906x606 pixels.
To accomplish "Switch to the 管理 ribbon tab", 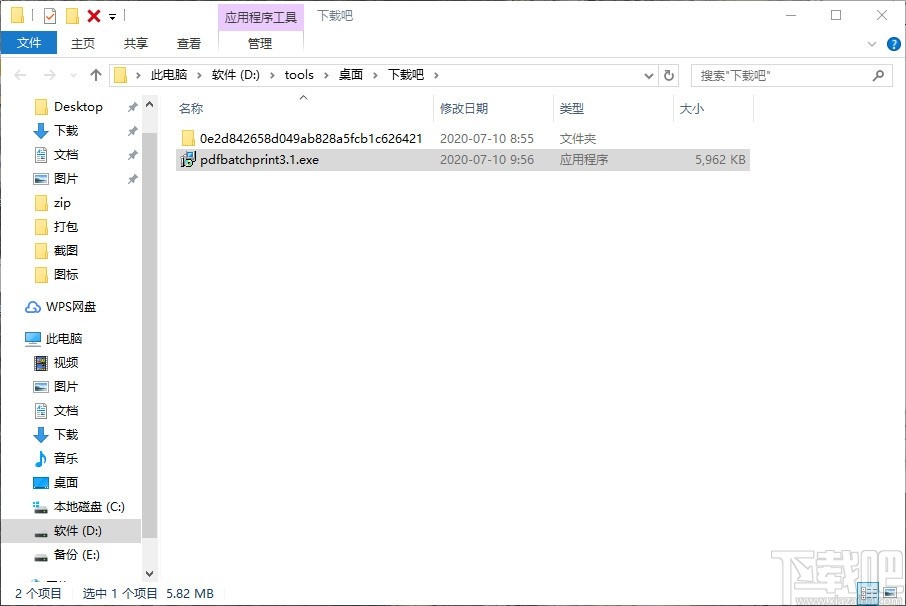I will (x=259, y=43).
